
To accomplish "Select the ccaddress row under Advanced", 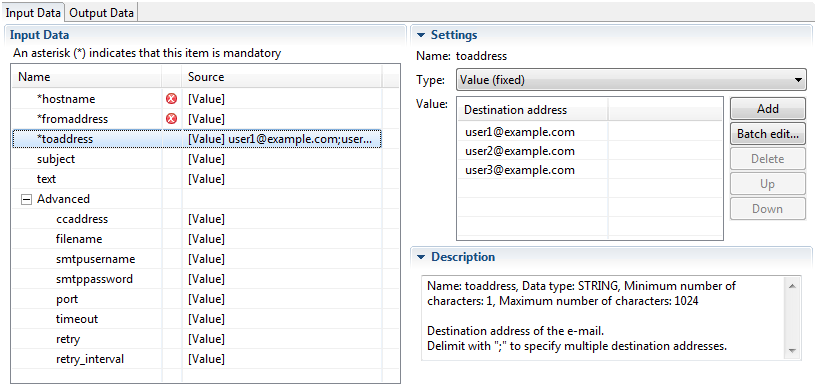I will pyautogui.click(x=197, y=219).
